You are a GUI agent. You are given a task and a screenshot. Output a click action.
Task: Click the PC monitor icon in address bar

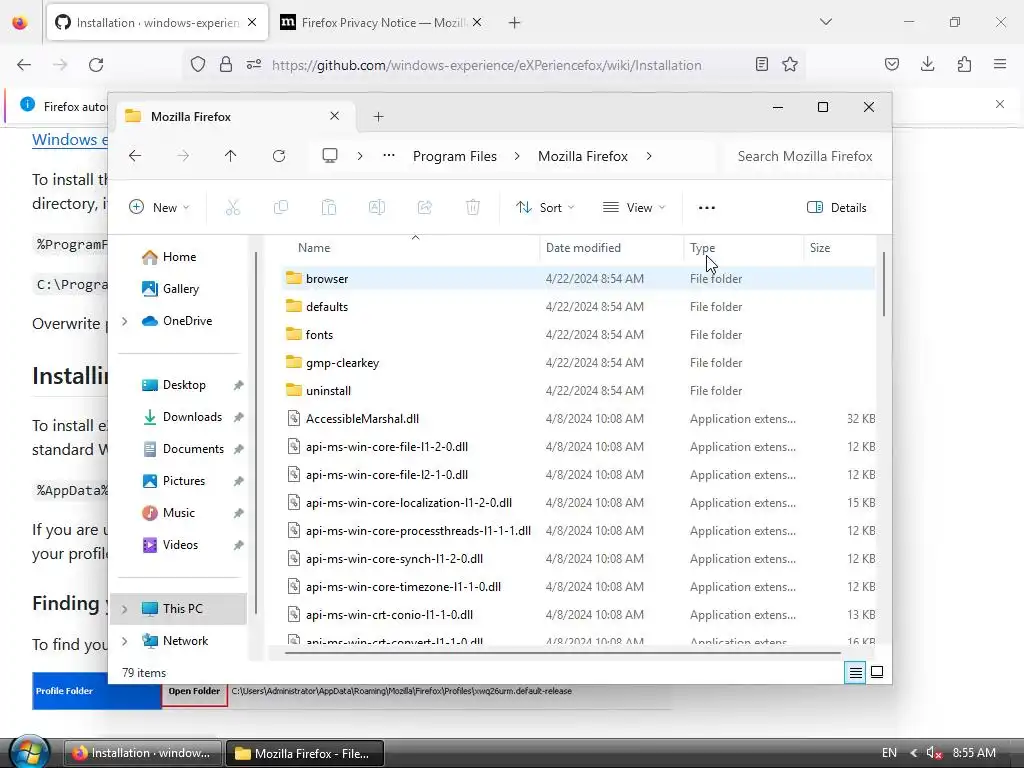coord(330,156)
